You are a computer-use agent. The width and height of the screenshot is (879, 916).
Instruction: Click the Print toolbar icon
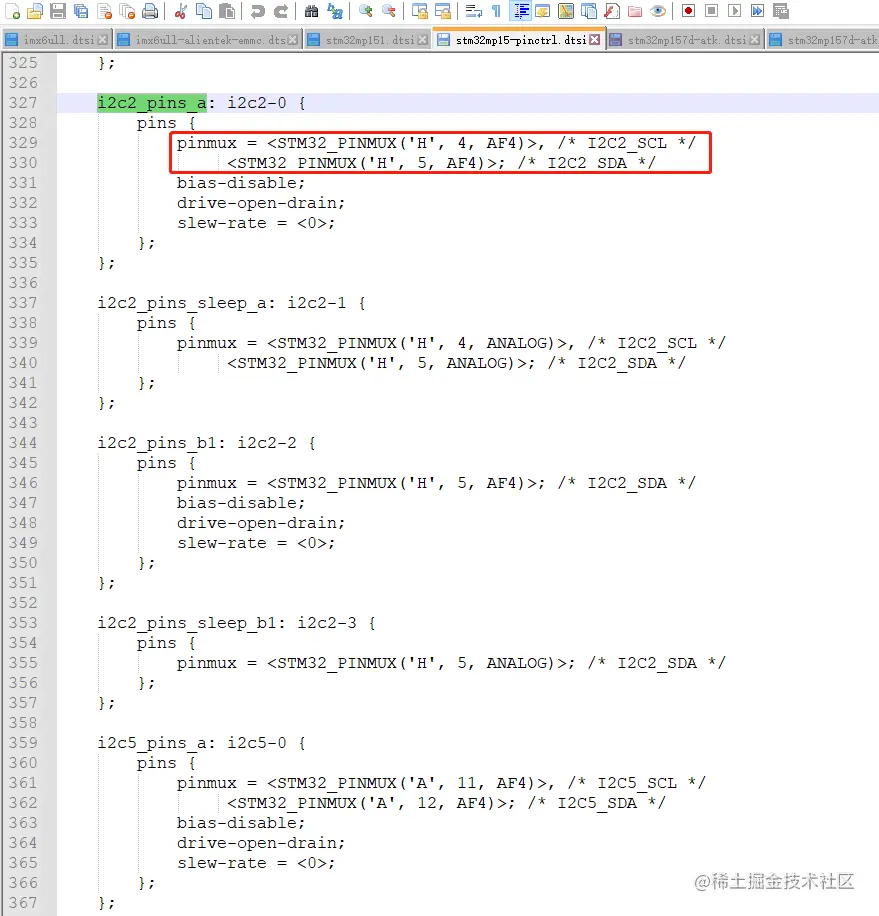point(151,11)
